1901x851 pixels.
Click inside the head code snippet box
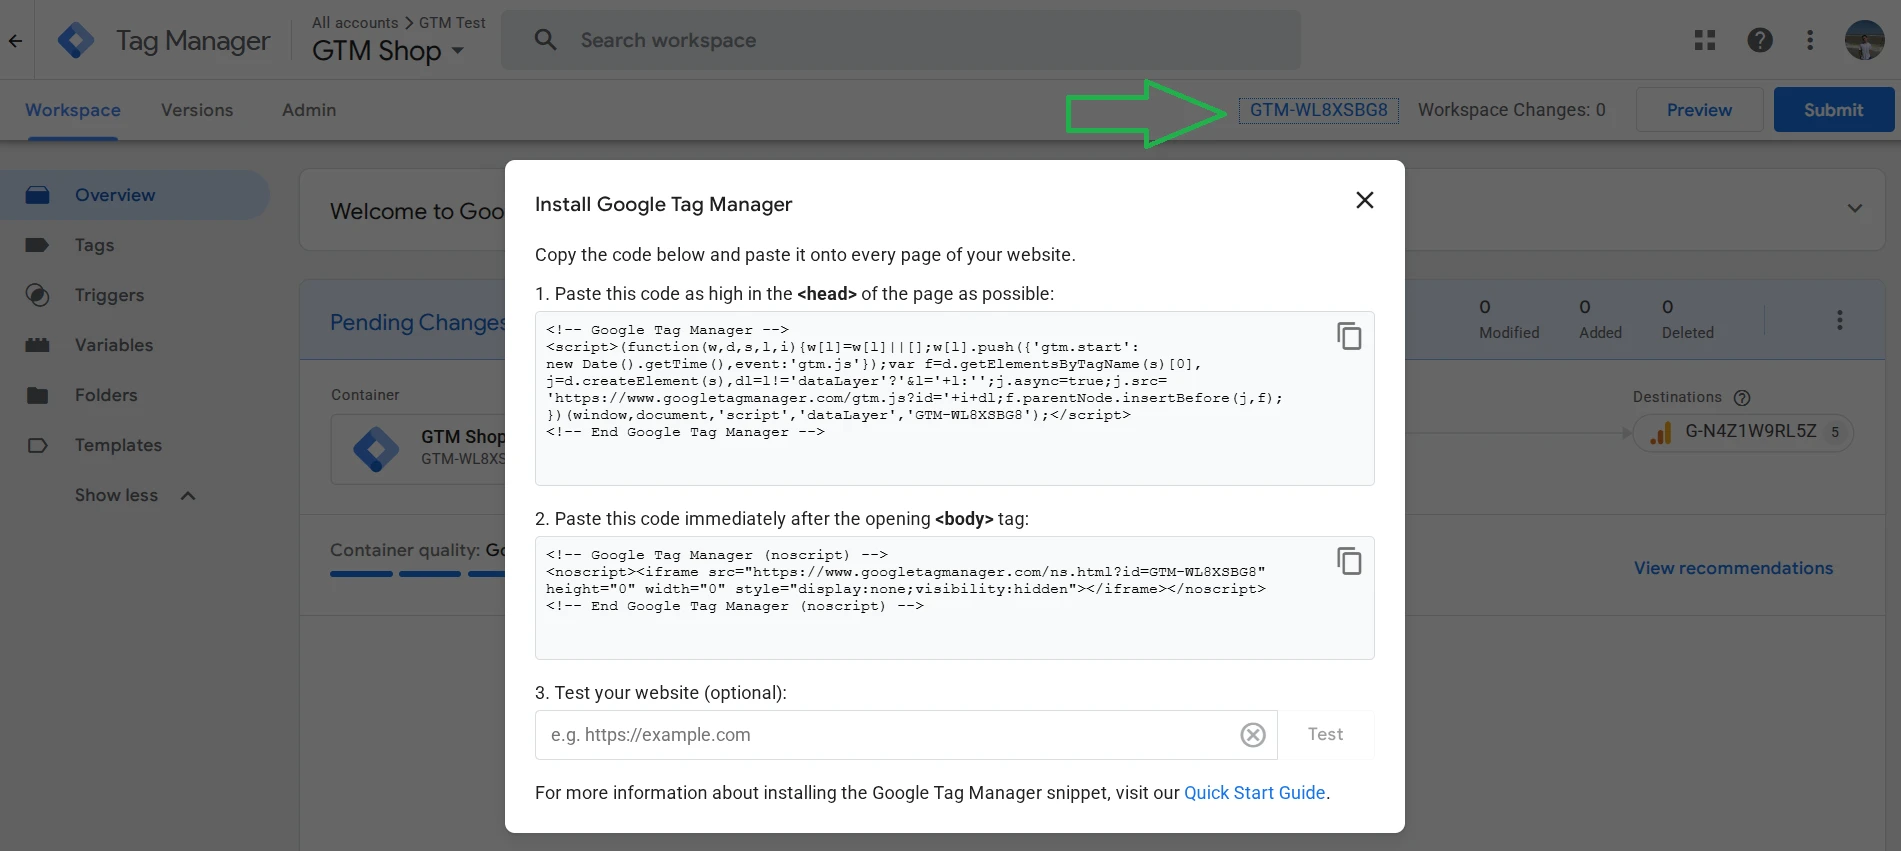(x=954, y=399)
